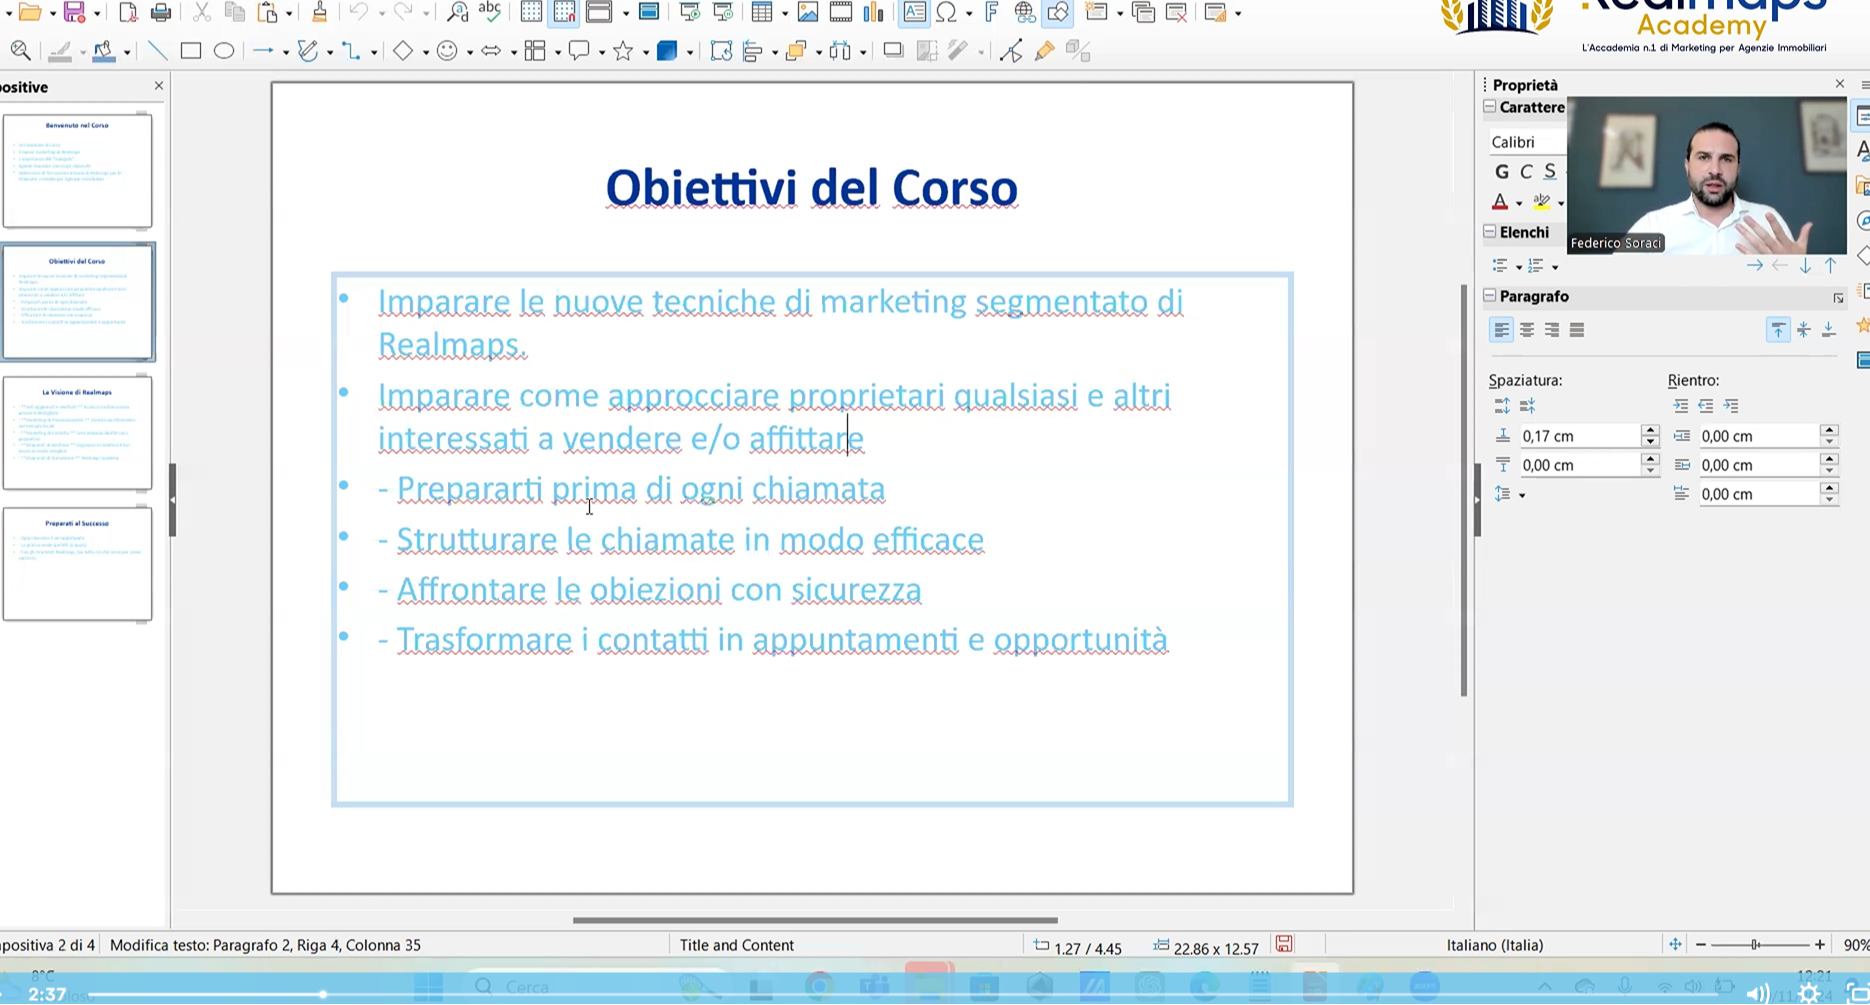Toggle Bold G in Carattere section
The height and width of the screenshot is (1005, 1870).
pos(1502,172)
